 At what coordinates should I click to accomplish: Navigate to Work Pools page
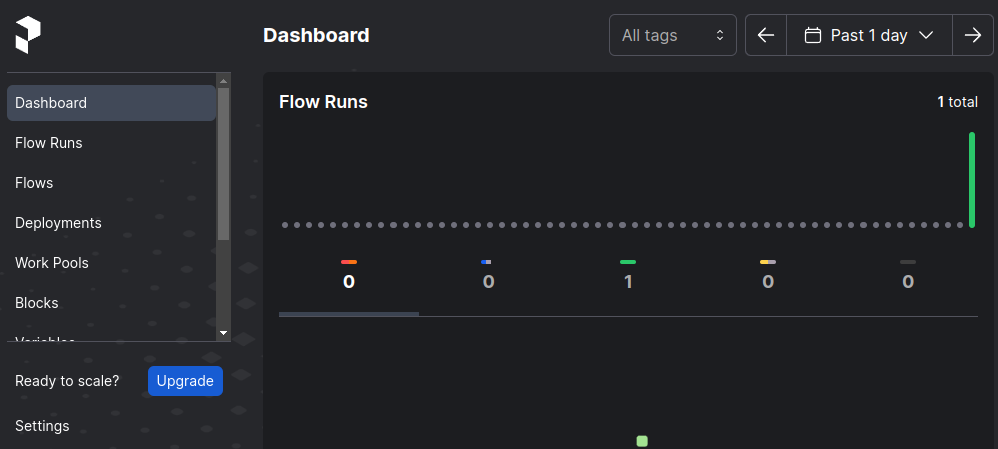click(x=52, y=263)
